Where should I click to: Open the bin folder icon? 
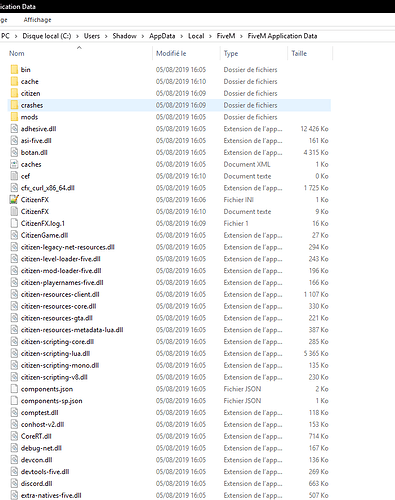pyautogui.click(x=14, y=69)
